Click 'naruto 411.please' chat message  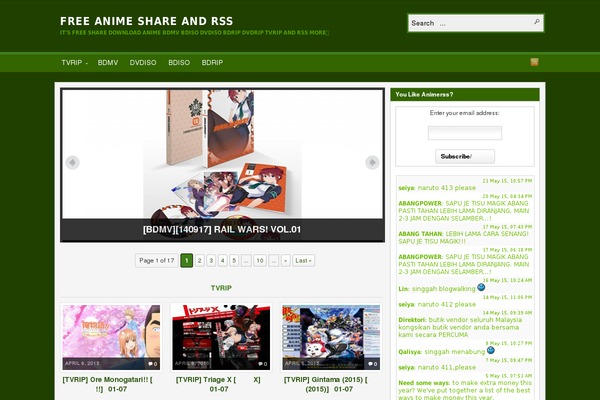coord(447,367)
